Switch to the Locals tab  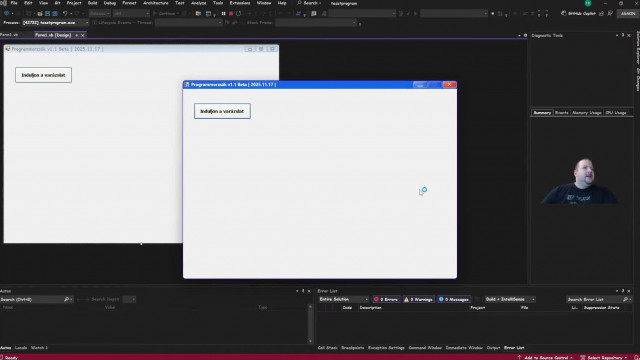pos(21,348)
